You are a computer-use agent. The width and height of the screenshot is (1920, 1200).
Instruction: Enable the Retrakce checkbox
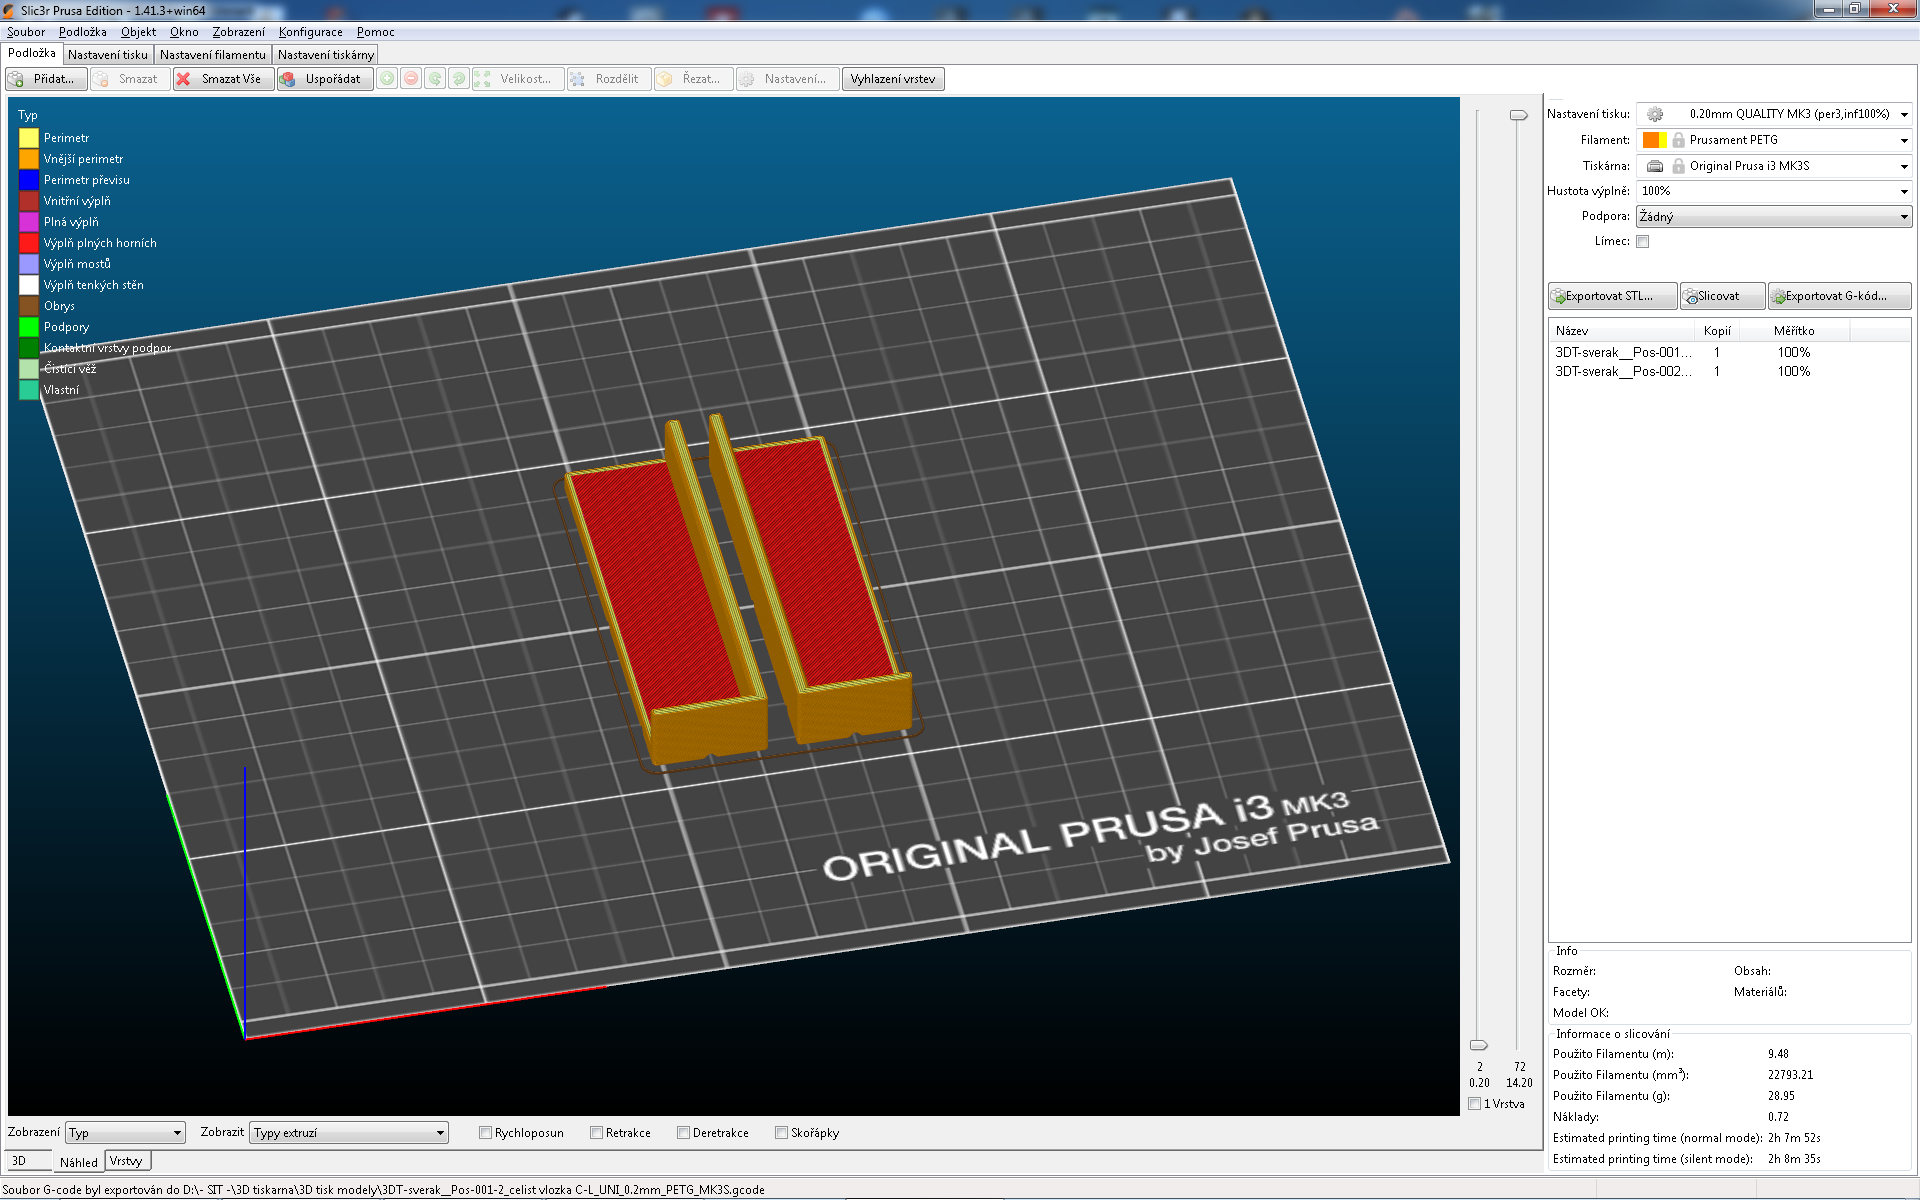(x=596, y=1133)
